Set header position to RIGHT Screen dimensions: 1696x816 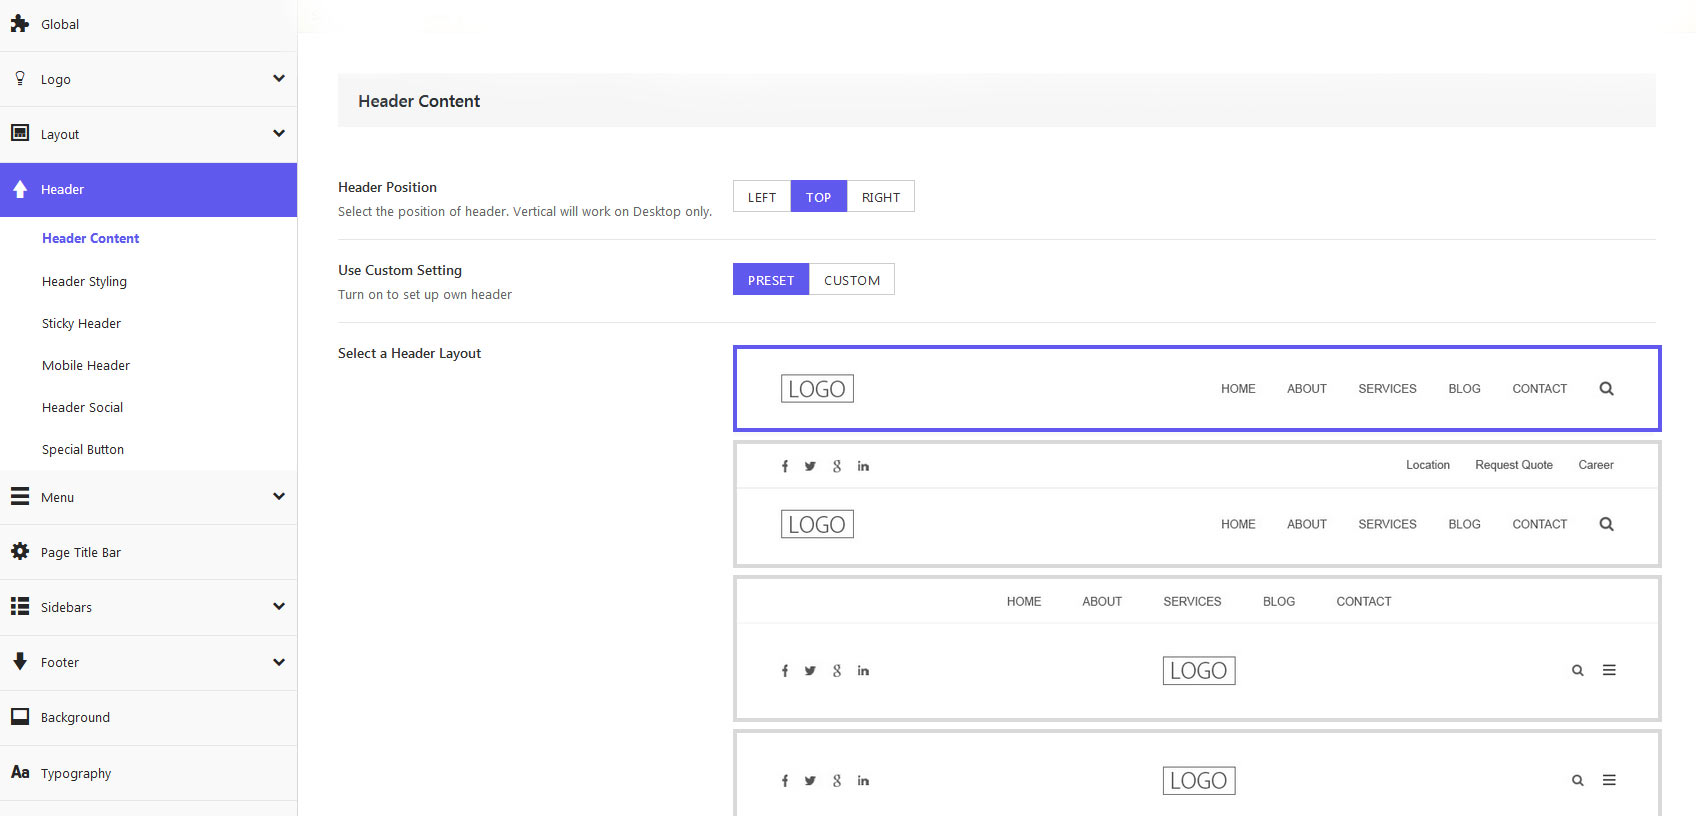pos(880,197)
